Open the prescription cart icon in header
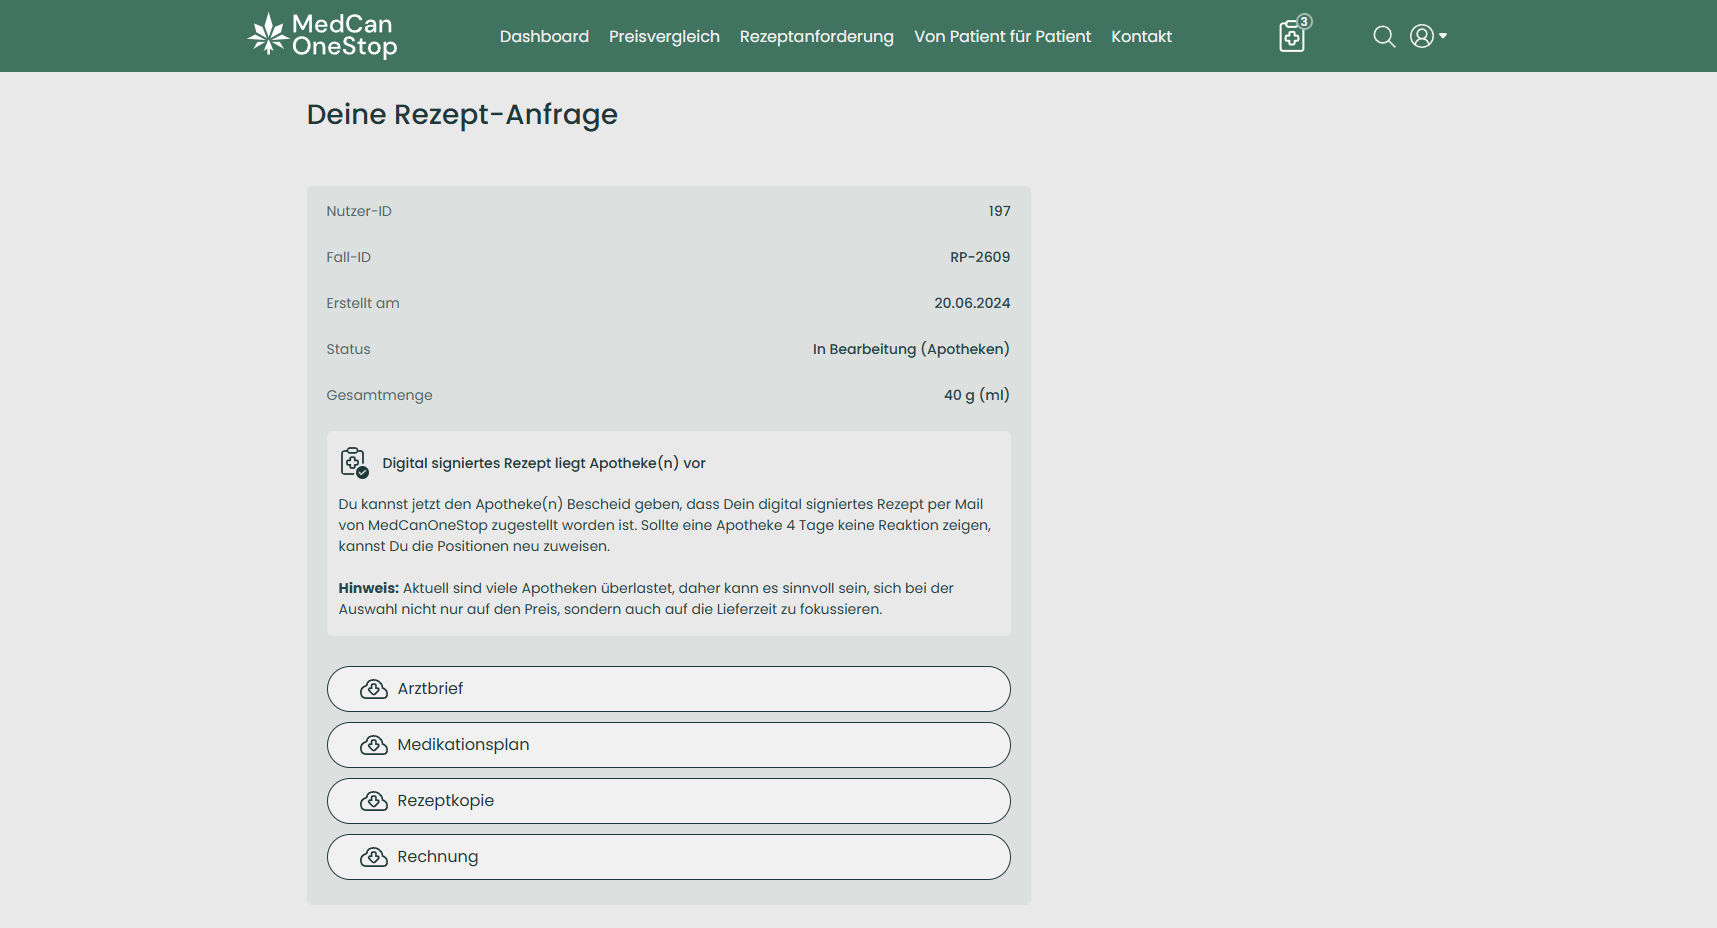This screenshot has width=1717, height=928. [1291, 38]
